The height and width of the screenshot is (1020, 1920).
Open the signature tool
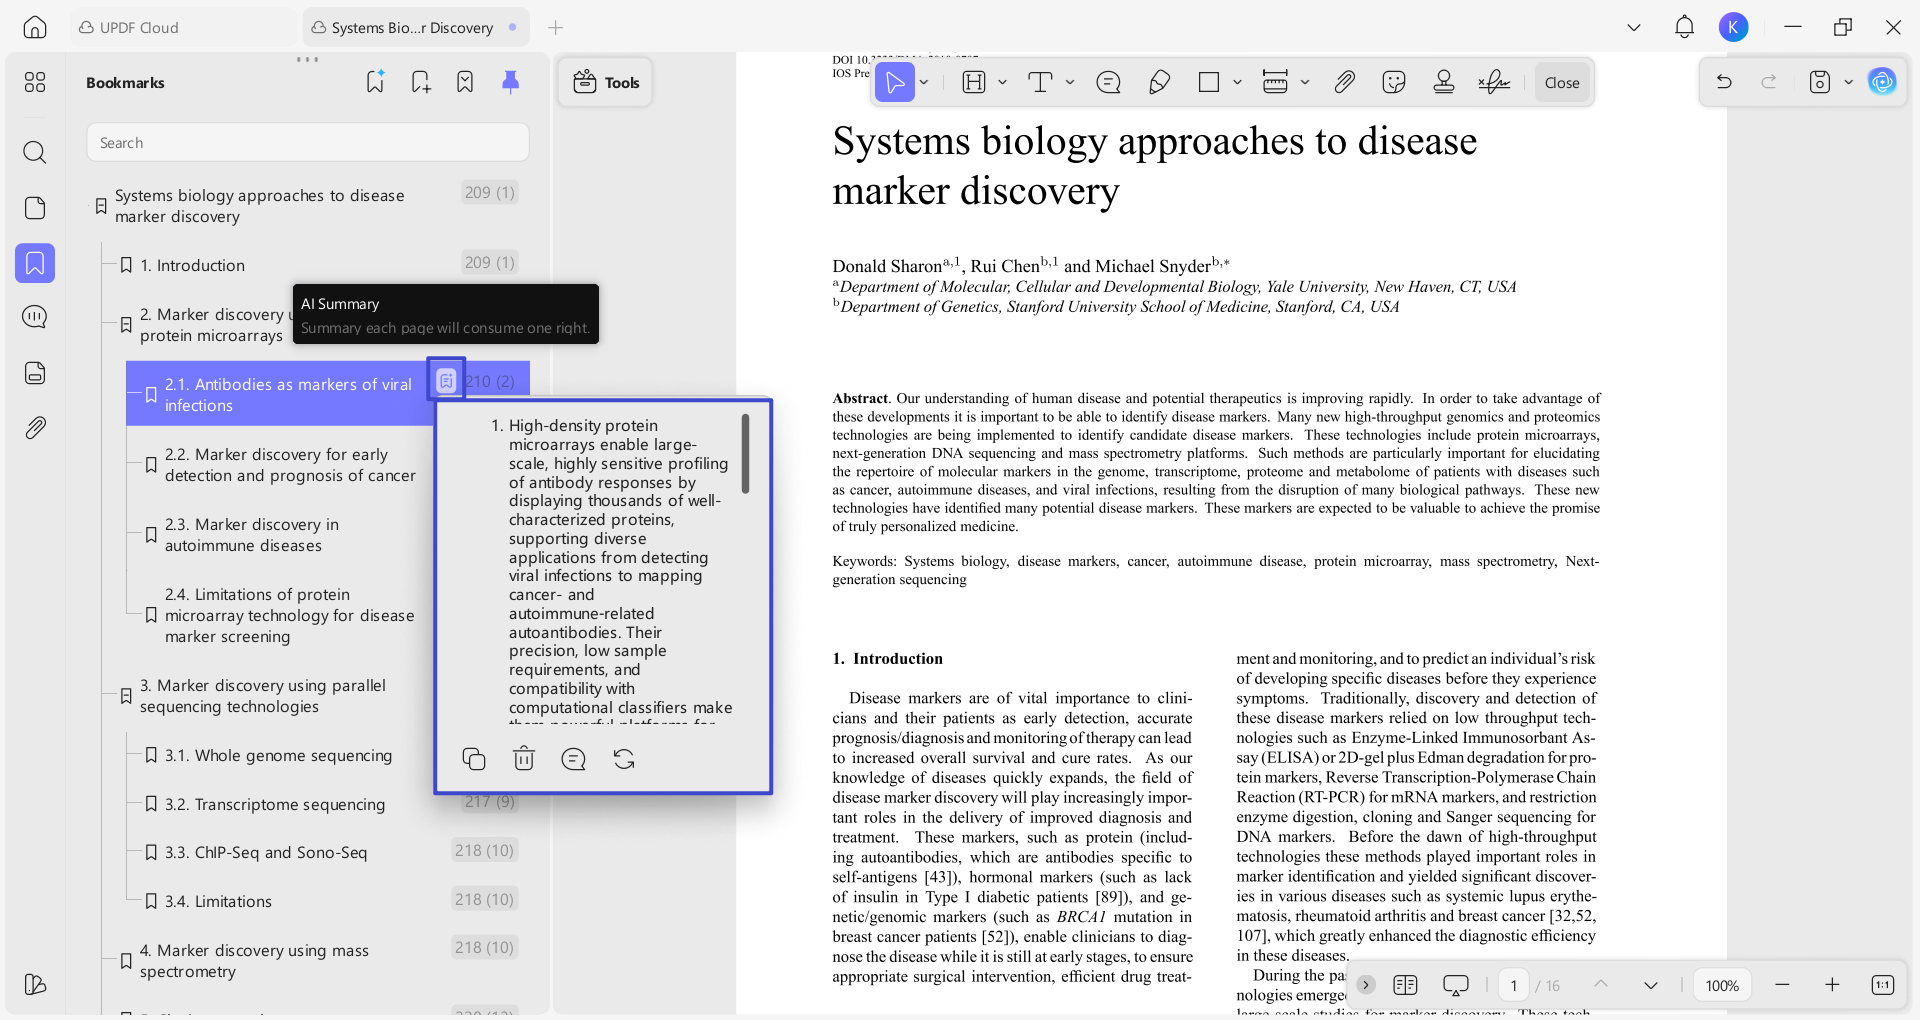pyautogui.click(x=1494, y=82)
